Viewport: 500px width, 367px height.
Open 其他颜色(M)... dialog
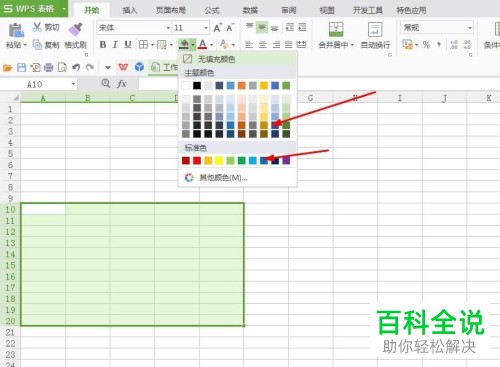[237, 178]
